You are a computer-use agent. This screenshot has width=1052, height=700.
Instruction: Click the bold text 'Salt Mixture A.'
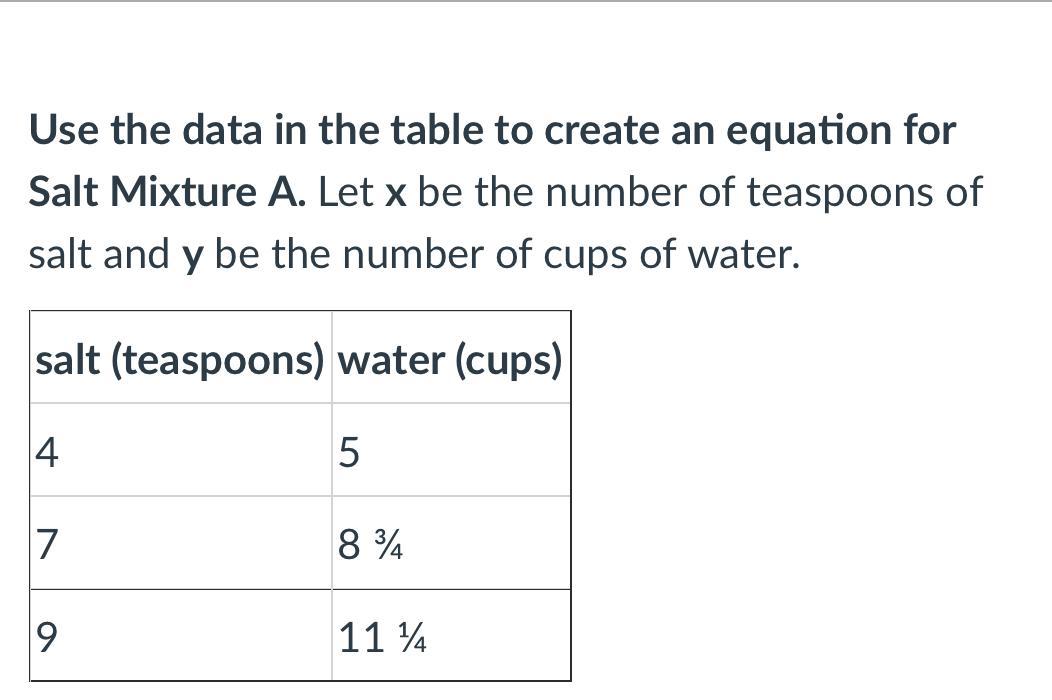pyautogui.click(x=166, y=192)
